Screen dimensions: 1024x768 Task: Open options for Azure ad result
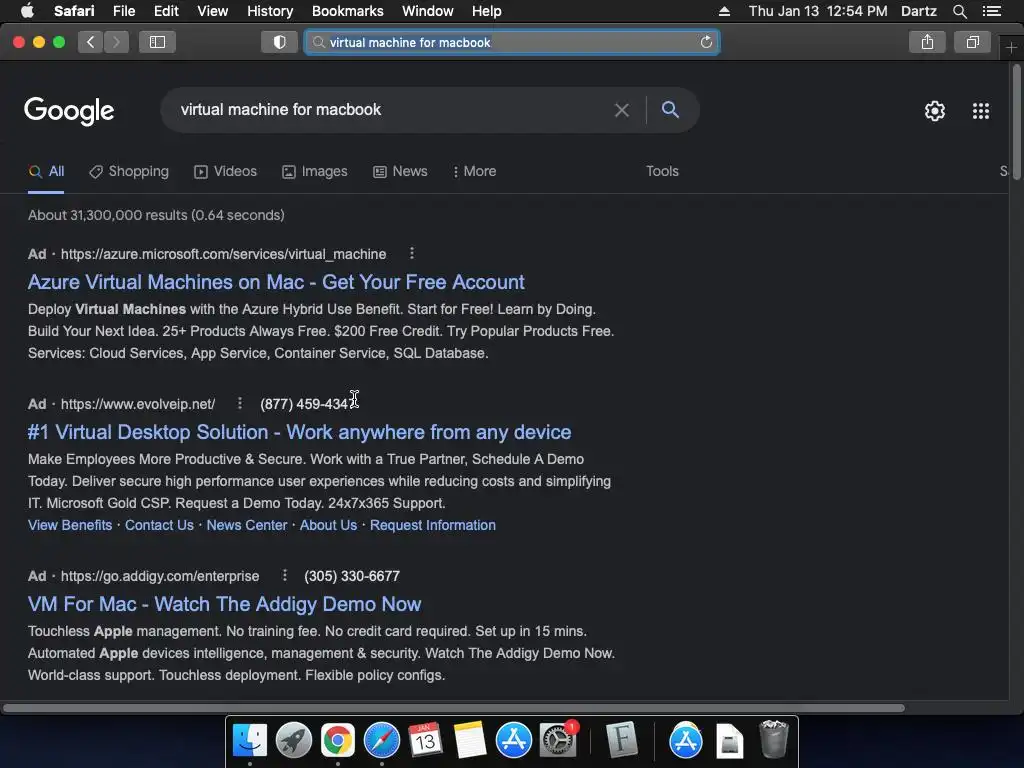click(411, 253)
